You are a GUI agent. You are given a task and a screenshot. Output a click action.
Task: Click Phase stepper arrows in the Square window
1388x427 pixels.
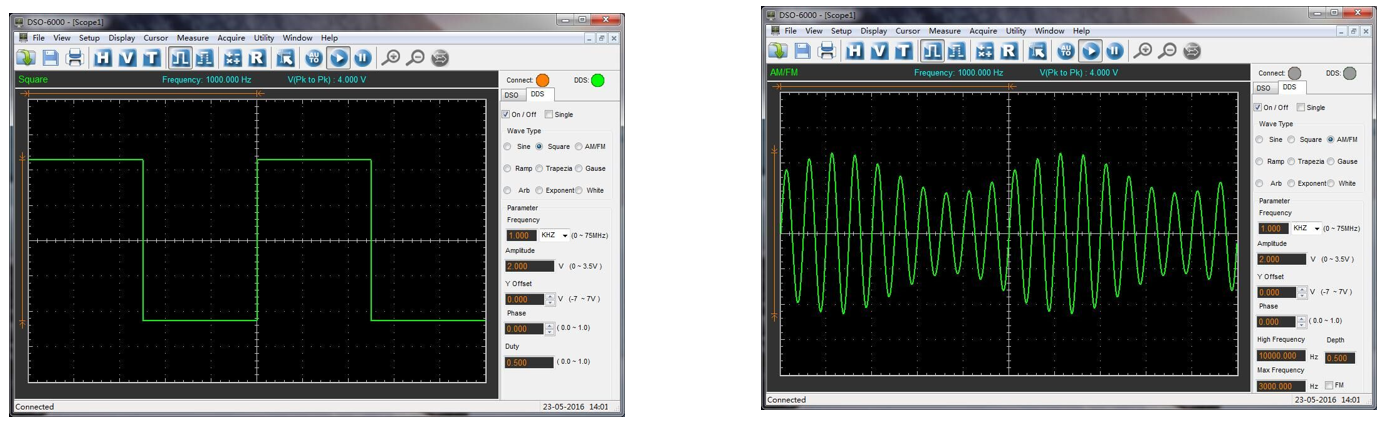pyautogui.click(x=550, y=329)
